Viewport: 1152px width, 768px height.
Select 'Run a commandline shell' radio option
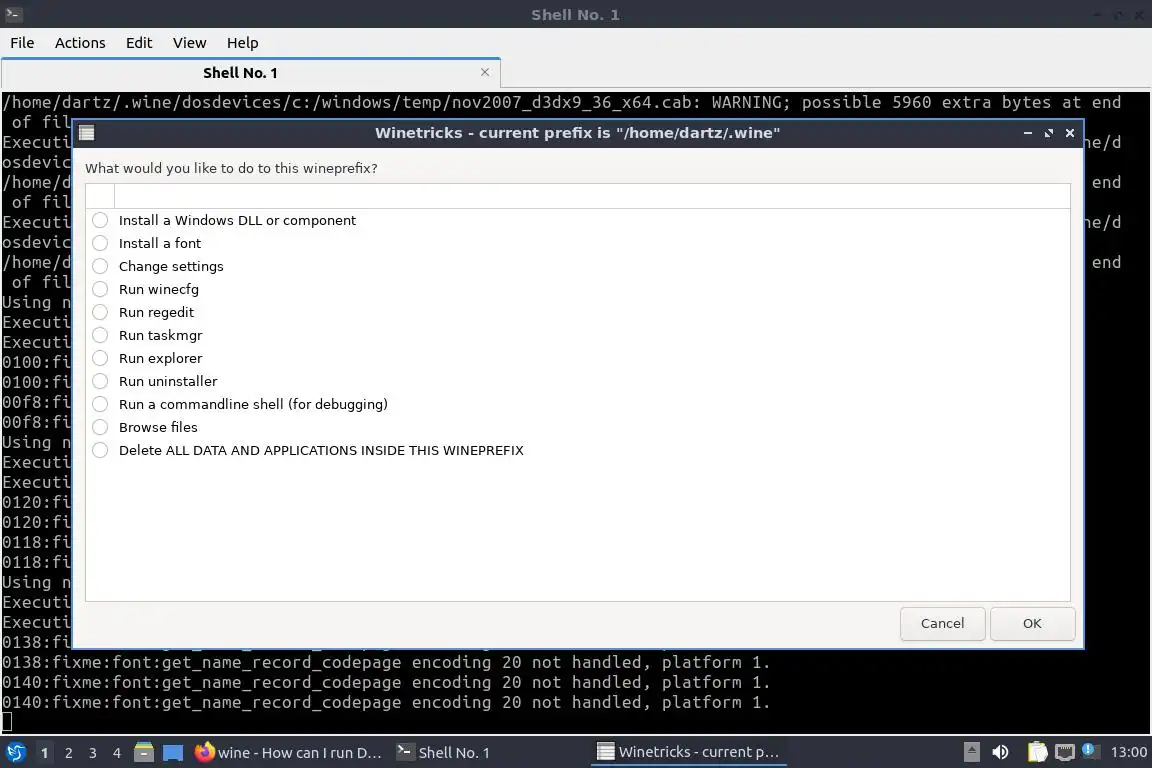(100, 404)
